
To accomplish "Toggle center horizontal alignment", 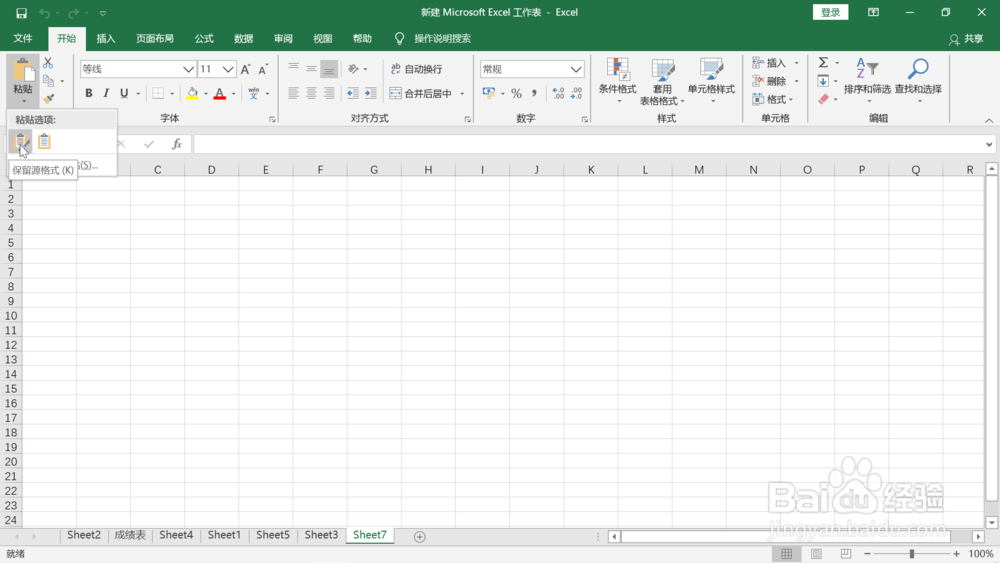I will click(x=311, y=94).
